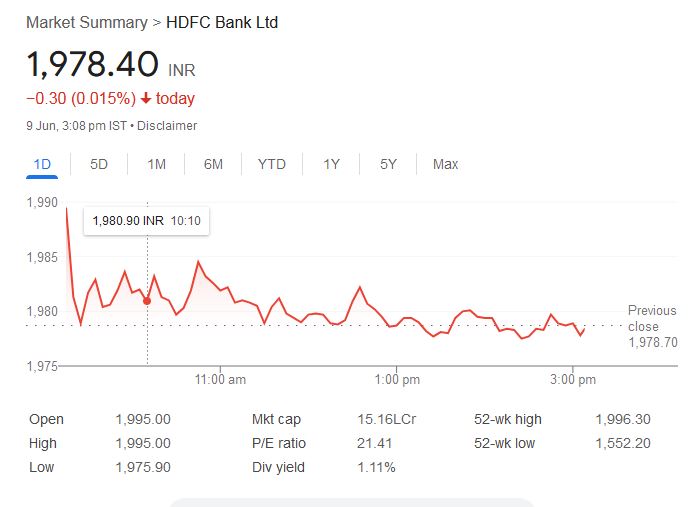Click the 1:00 pm axis label
Viewport: 700px width, 507px height.
398,380
